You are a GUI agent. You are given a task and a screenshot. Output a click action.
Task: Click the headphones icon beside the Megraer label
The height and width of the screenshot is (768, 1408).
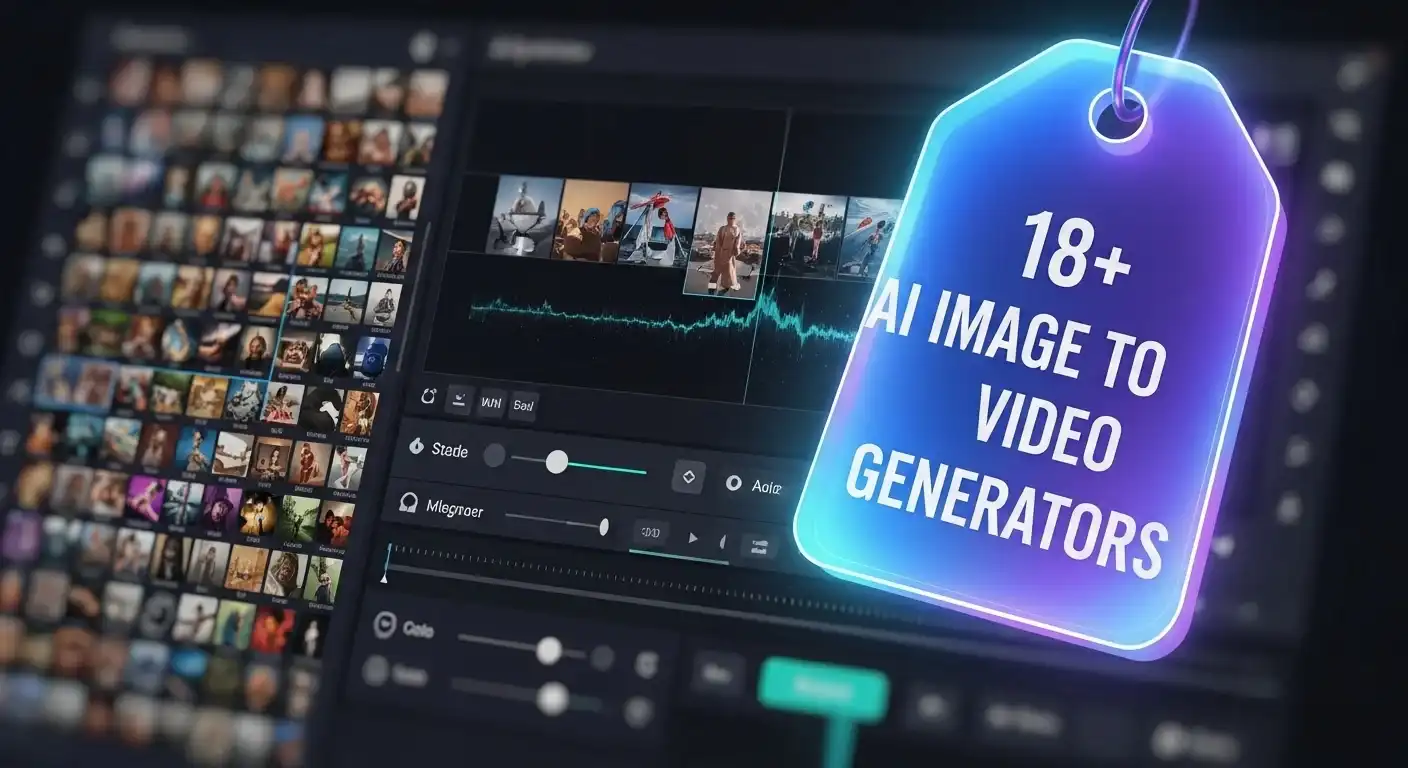coord(408,505)
